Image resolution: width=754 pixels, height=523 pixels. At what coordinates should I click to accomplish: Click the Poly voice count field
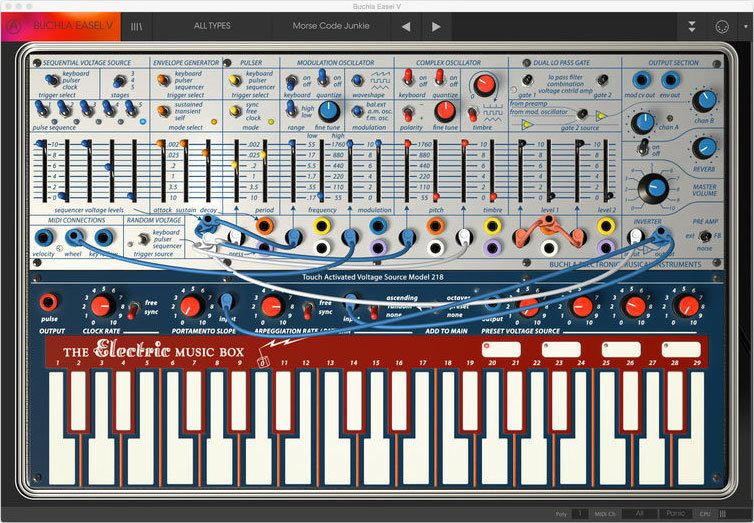(579, 513)
